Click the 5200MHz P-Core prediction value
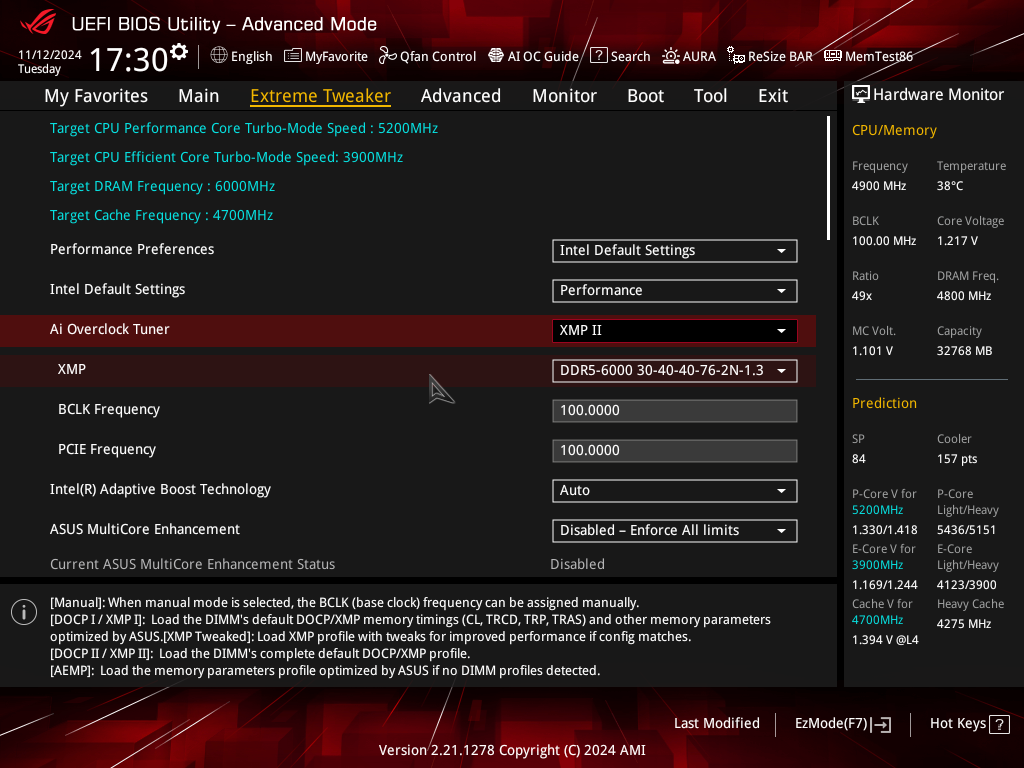 pos(878,510)
